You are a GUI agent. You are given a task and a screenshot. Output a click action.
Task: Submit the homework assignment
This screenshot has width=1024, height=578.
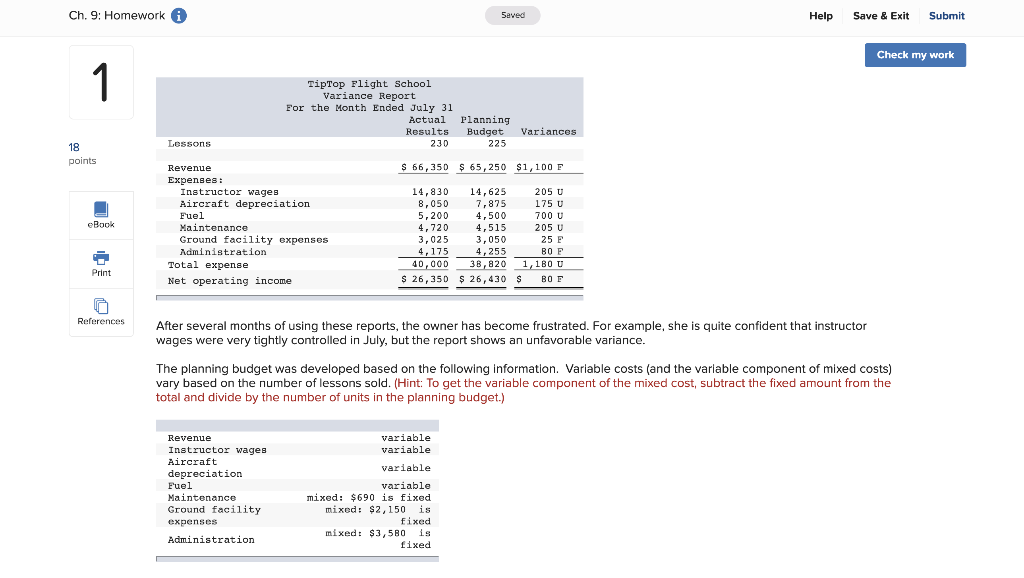(946, 15)
